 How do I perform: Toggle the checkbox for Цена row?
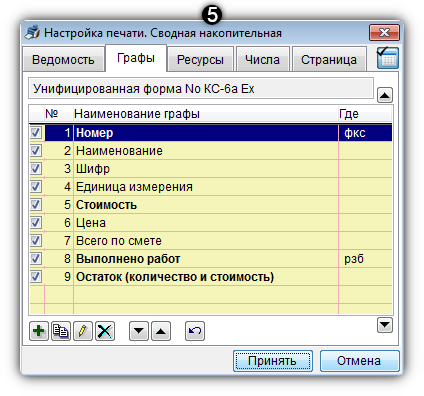point(36,223)
